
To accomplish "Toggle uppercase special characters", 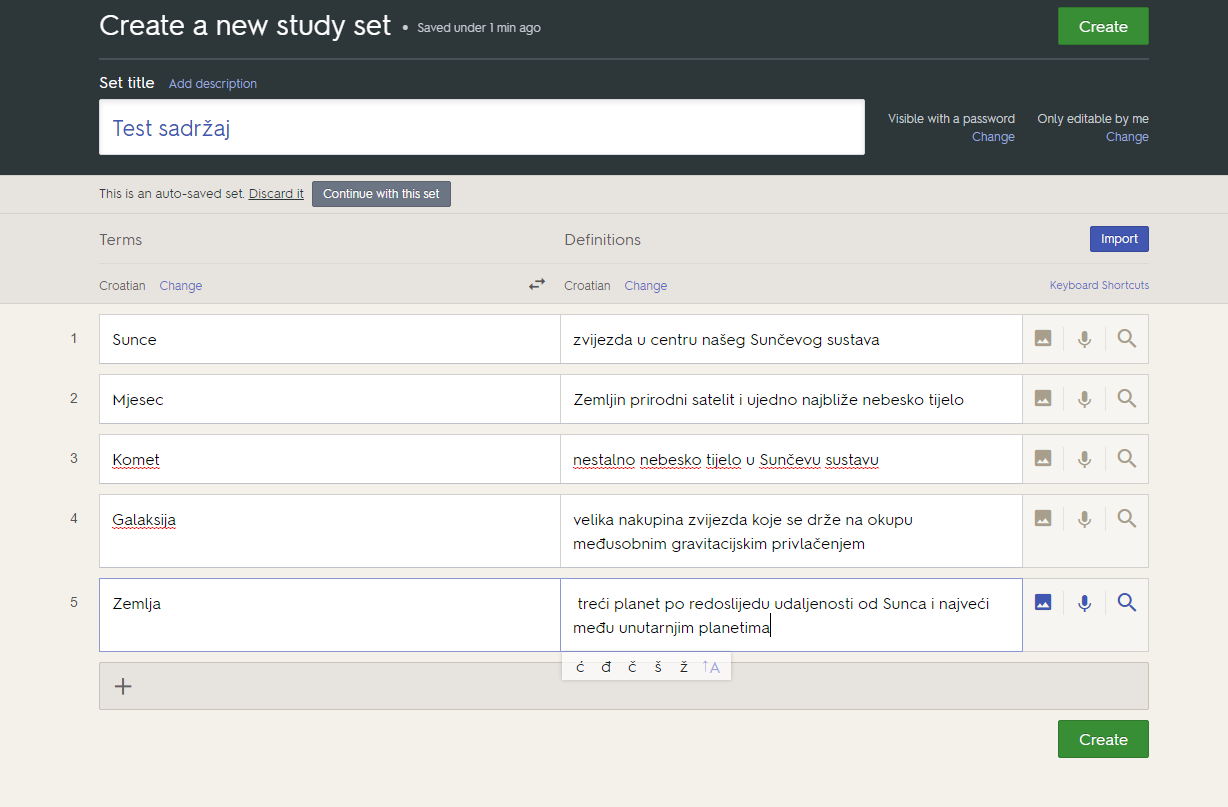I will click(711, 667).
